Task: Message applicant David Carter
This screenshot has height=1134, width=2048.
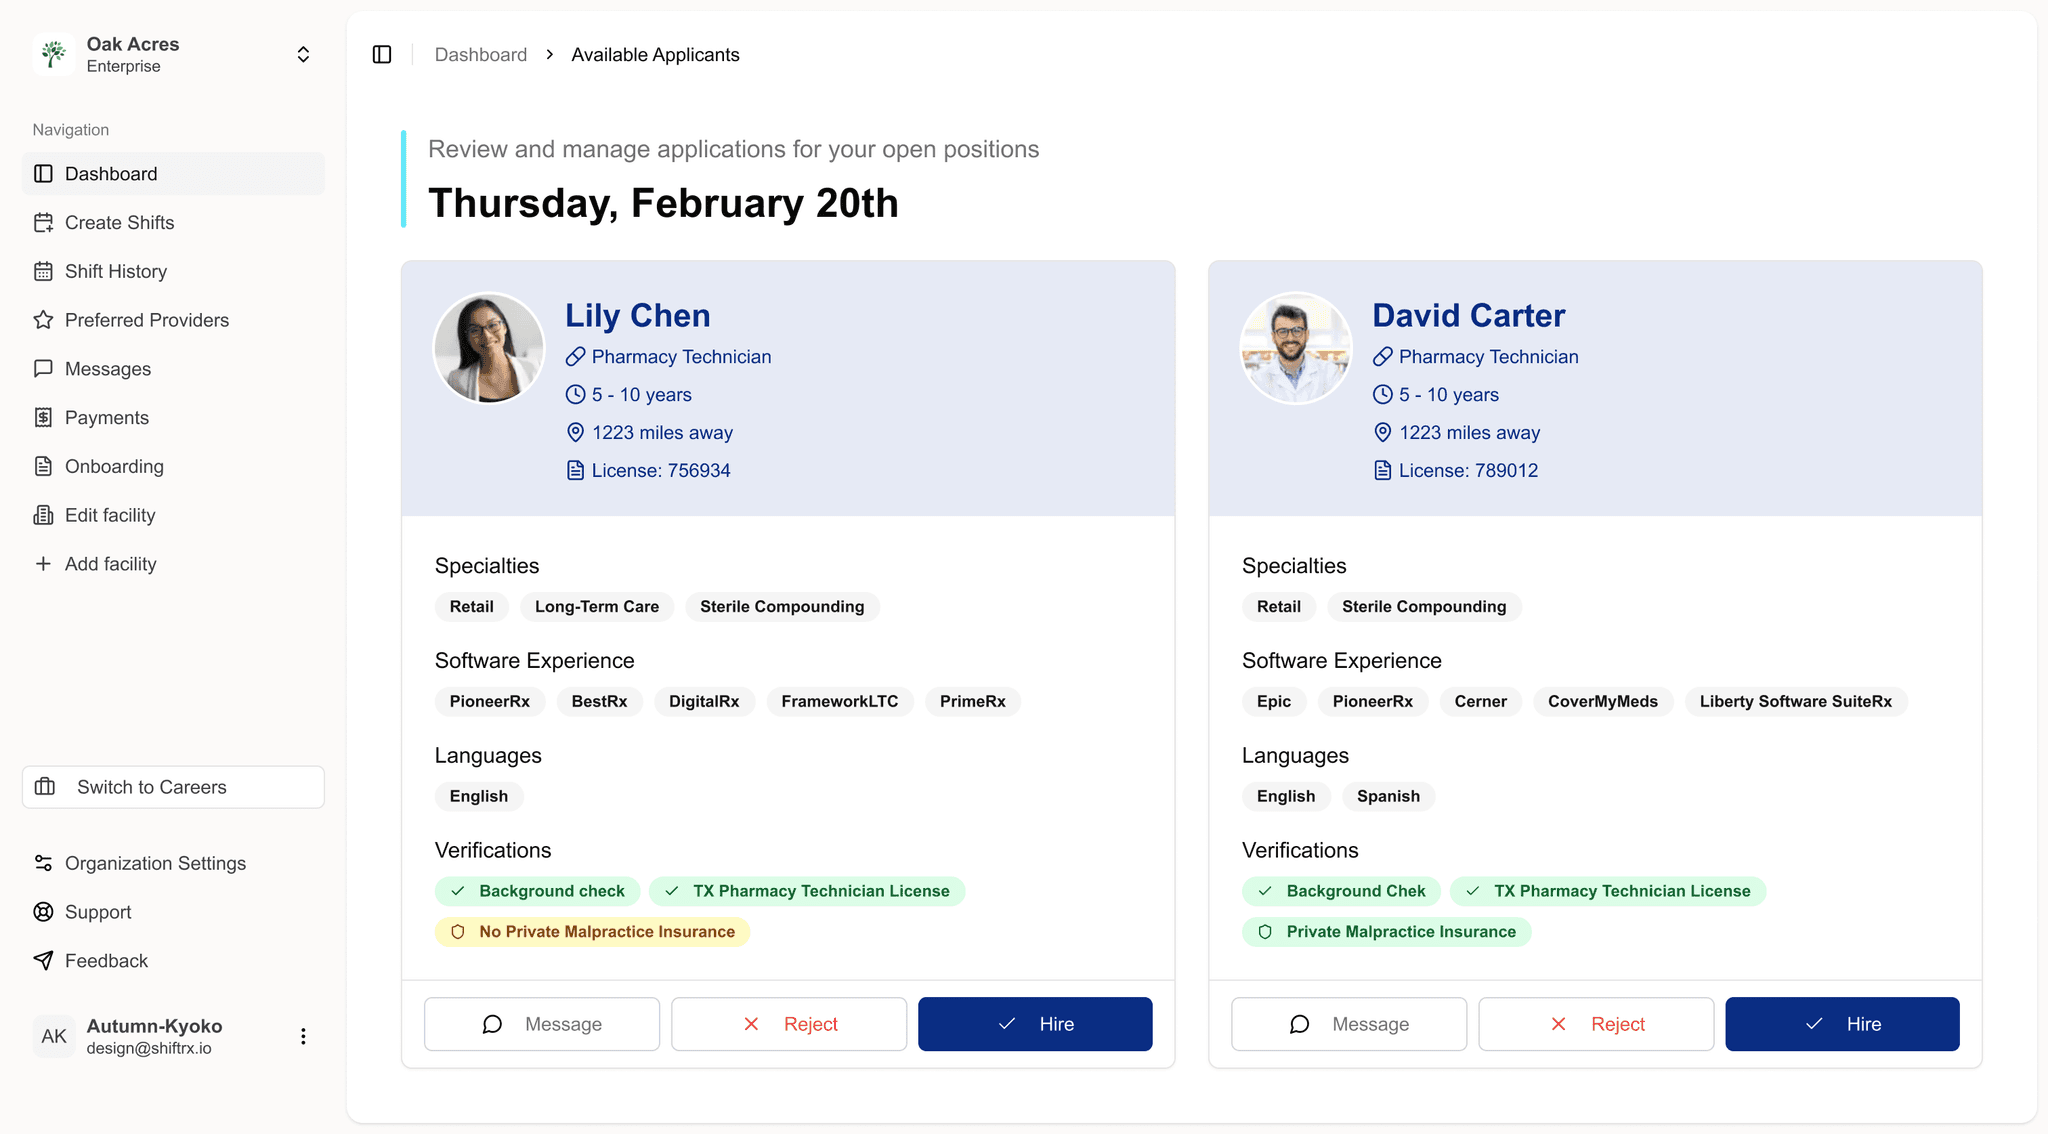Action: tap(1349, 1024)
